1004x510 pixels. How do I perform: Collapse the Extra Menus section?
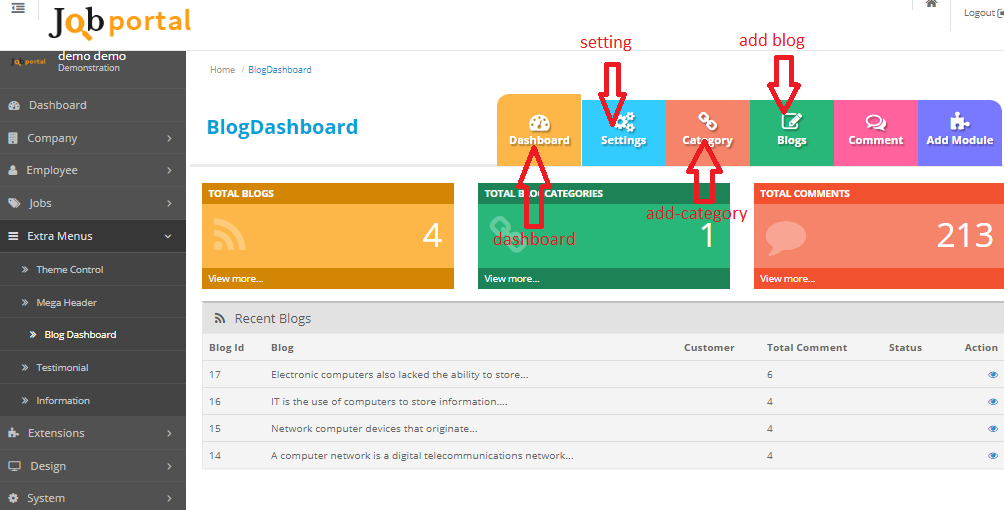pos(92,236)
